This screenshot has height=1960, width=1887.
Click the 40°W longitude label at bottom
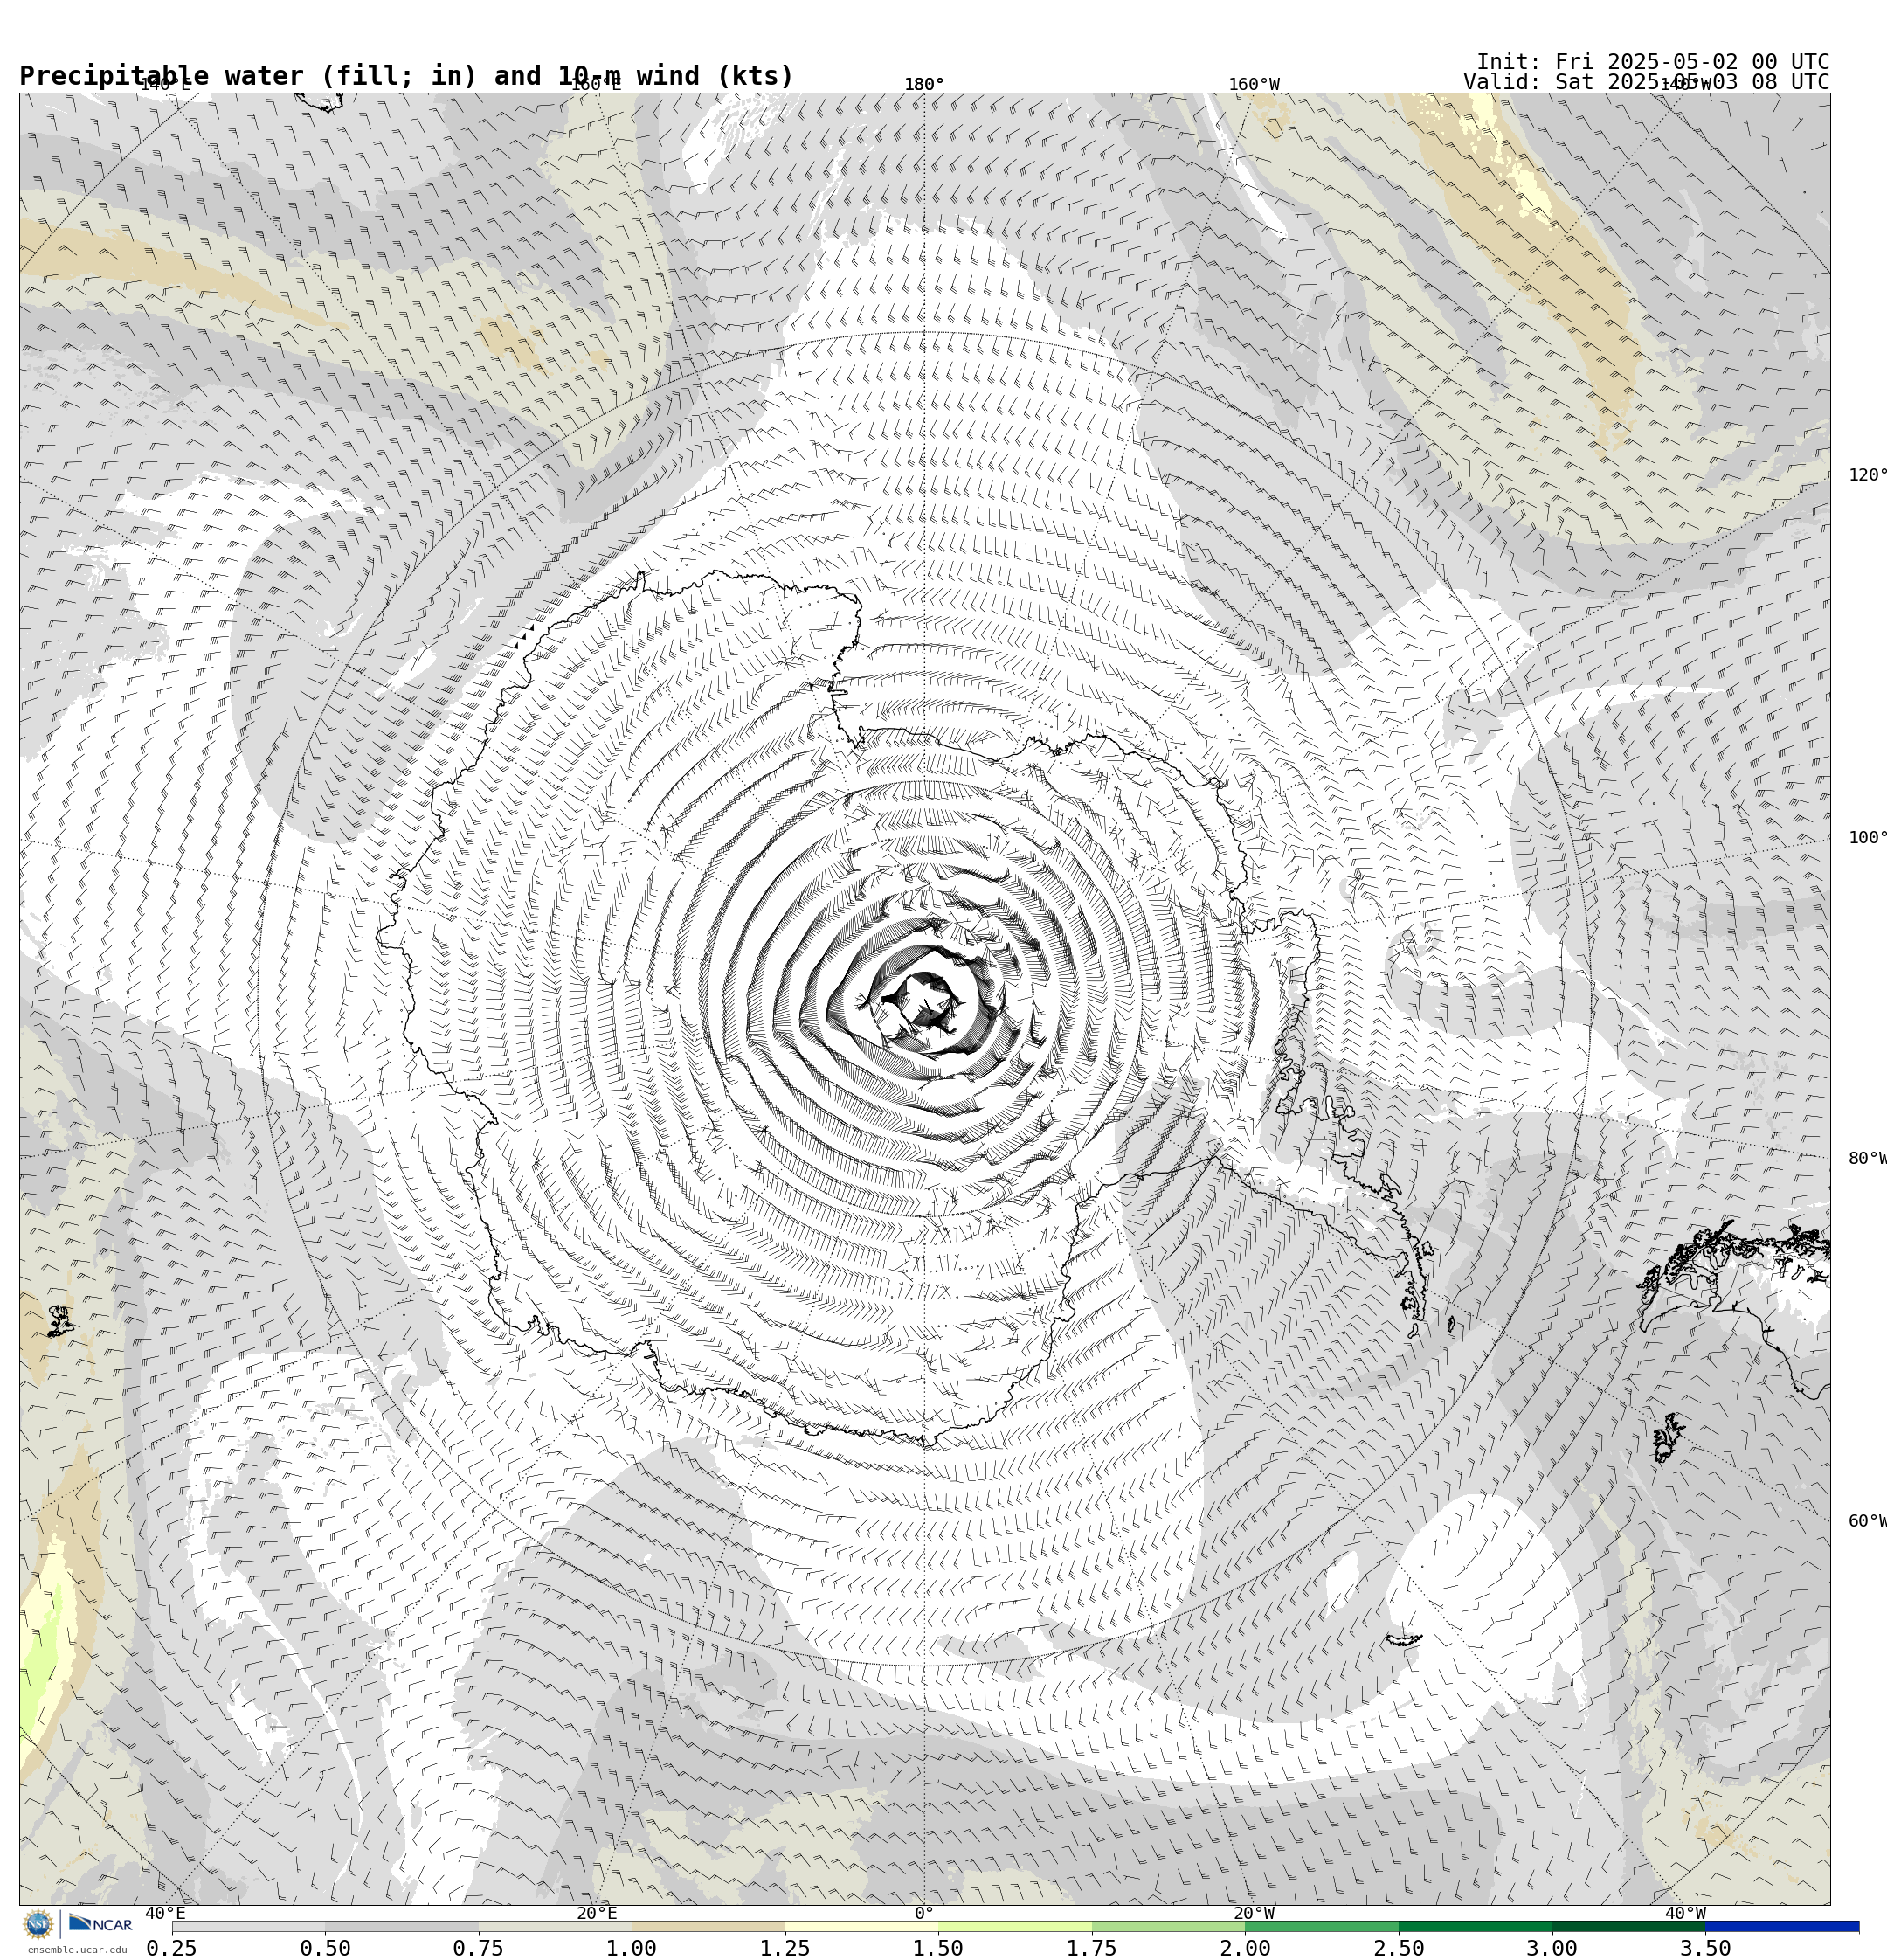tap(1685, 1914)
